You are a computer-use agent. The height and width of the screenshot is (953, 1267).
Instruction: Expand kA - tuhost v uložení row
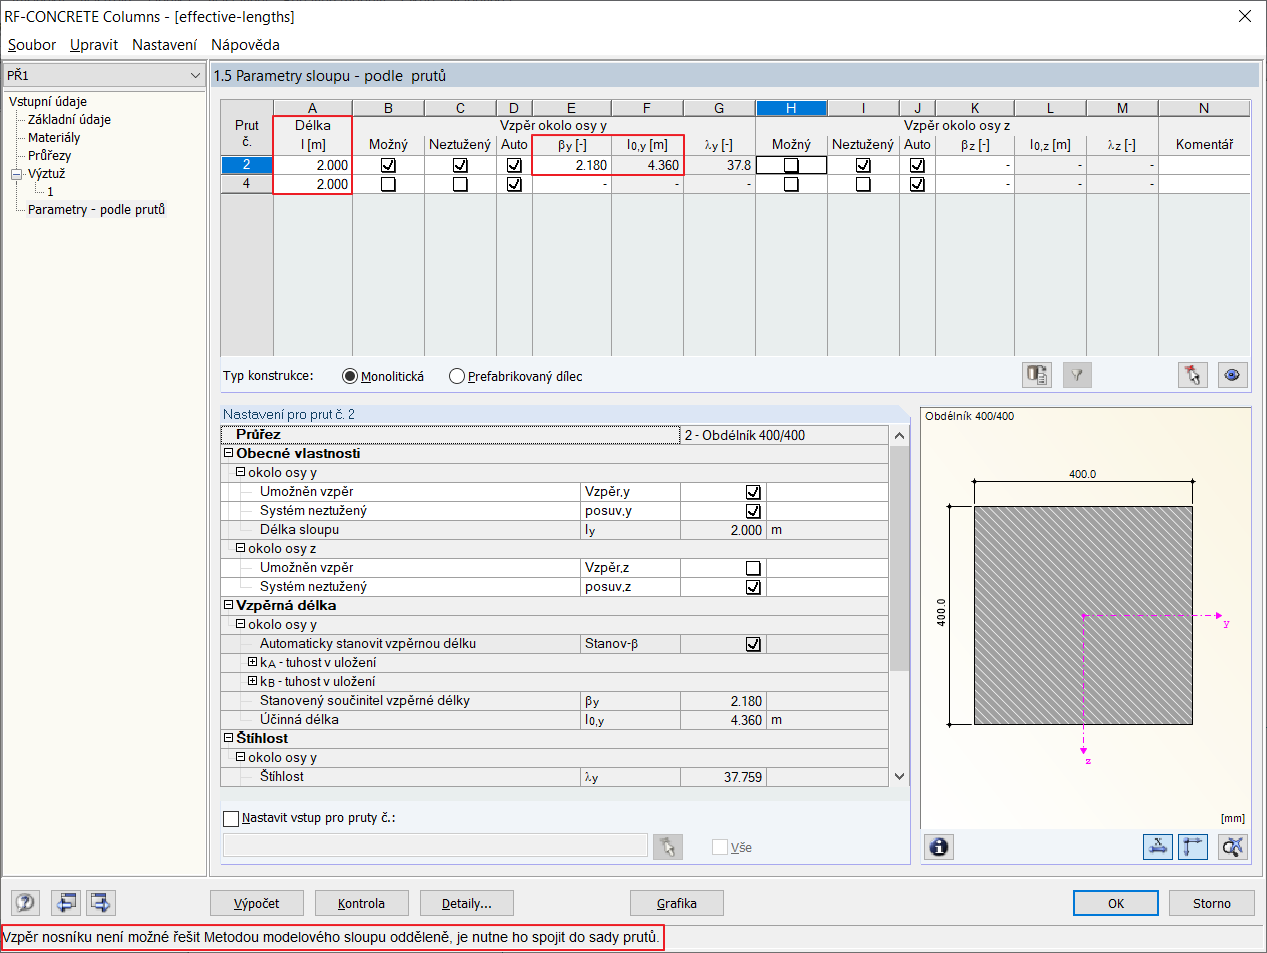[253, 662]
